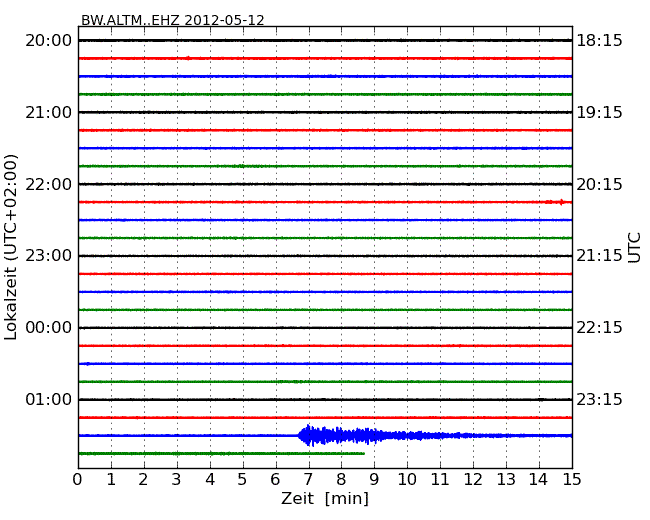
Task: Click the x-axis tick label 1
Action: (x=111, y=479)
